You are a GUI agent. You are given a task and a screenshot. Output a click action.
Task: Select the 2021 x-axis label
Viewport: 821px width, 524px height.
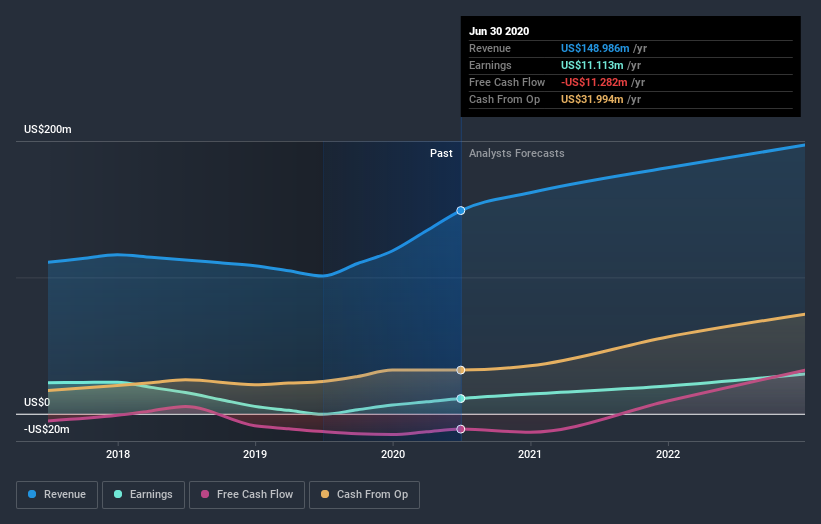coord(530,454)
